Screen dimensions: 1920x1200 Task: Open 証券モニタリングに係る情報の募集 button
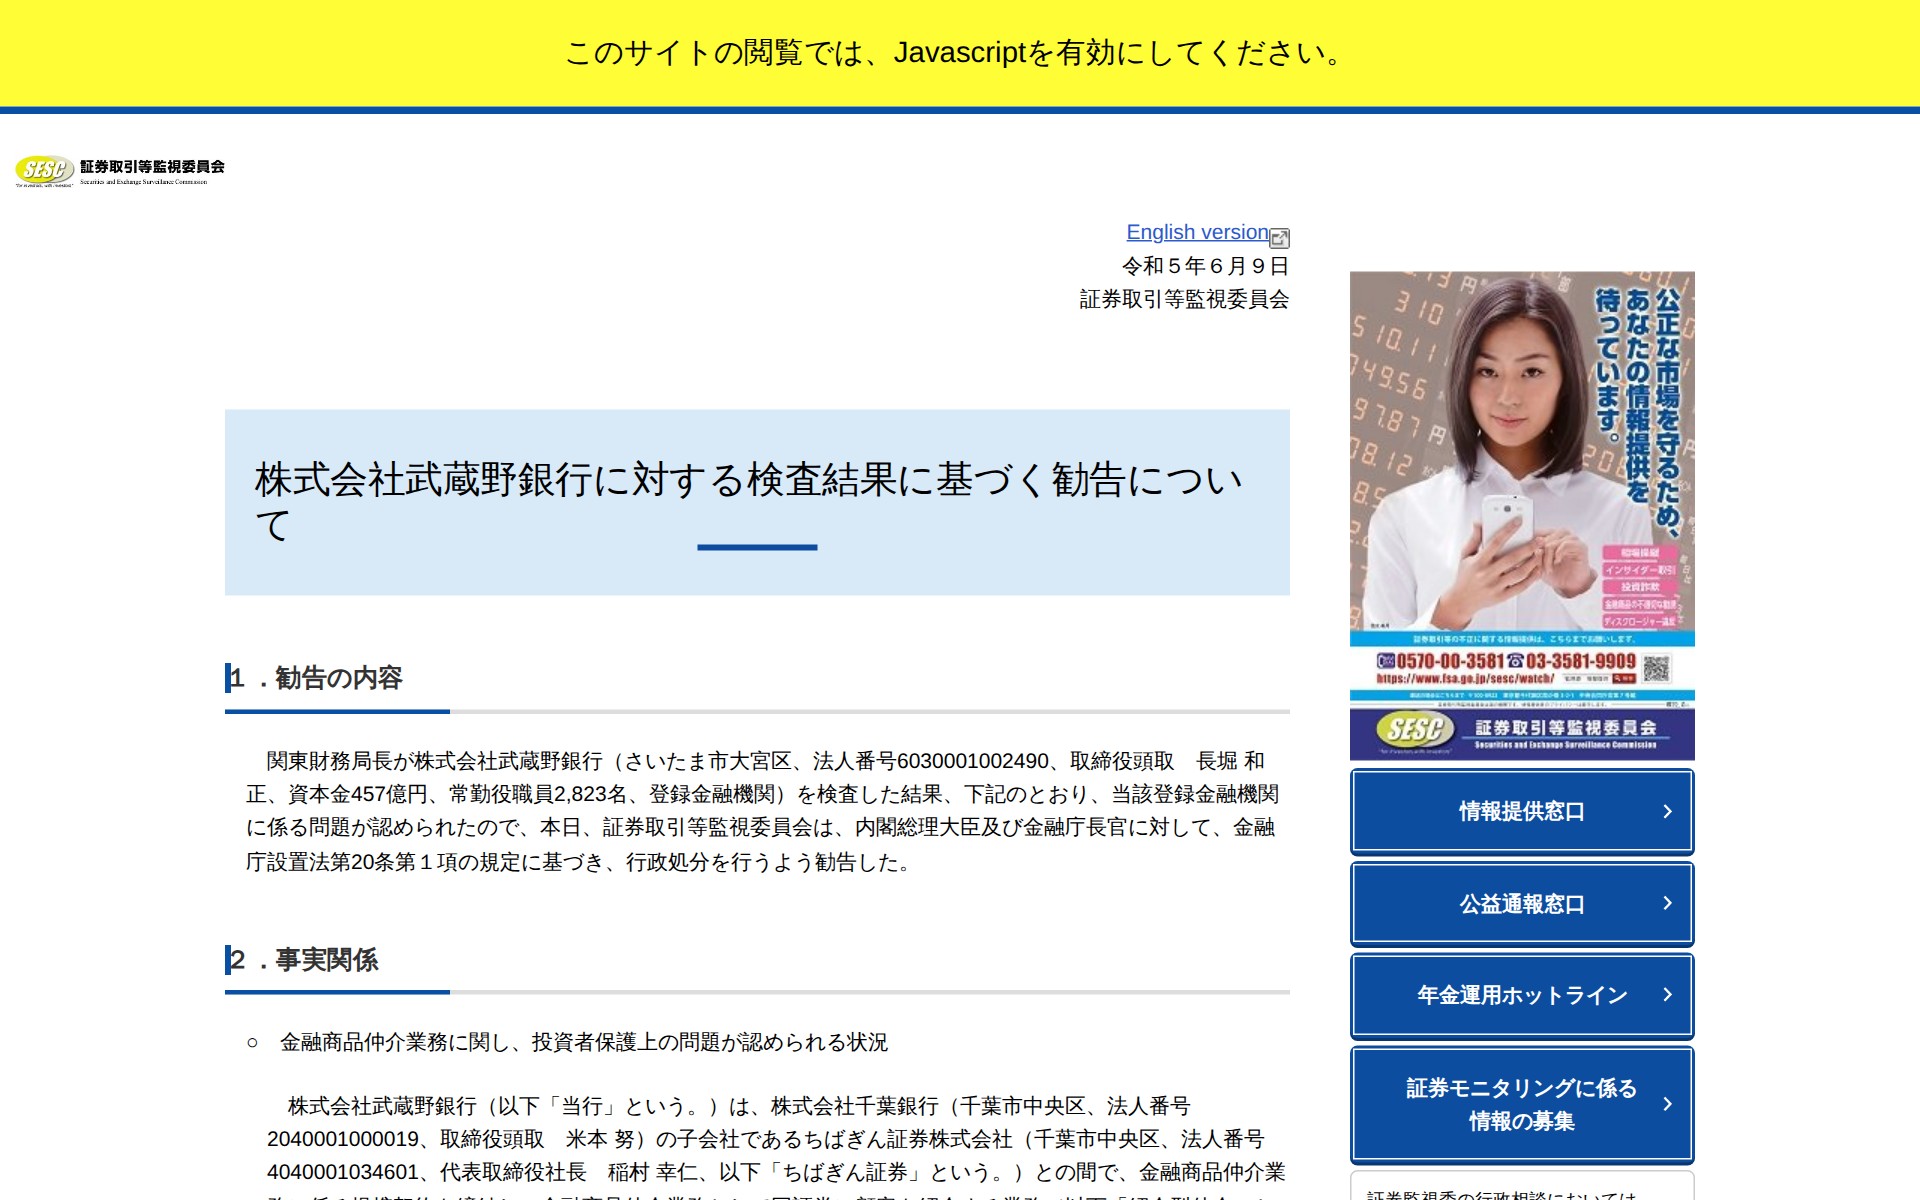tap(1520, 1104)
